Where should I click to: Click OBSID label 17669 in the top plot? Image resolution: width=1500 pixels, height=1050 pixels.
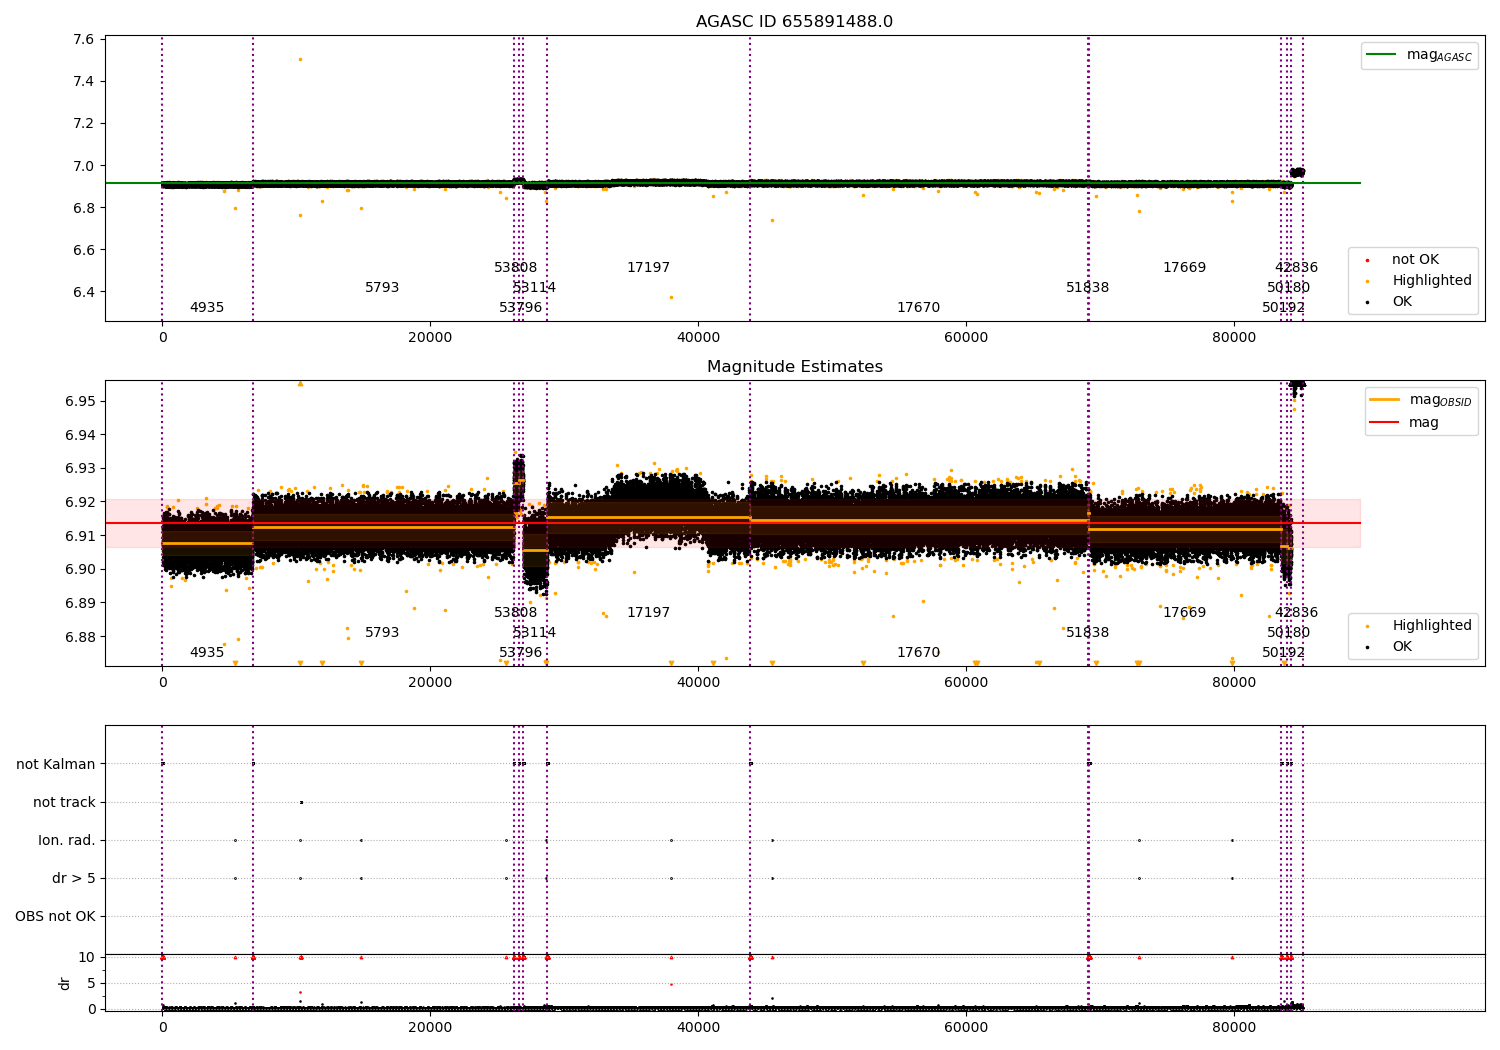1185,268
